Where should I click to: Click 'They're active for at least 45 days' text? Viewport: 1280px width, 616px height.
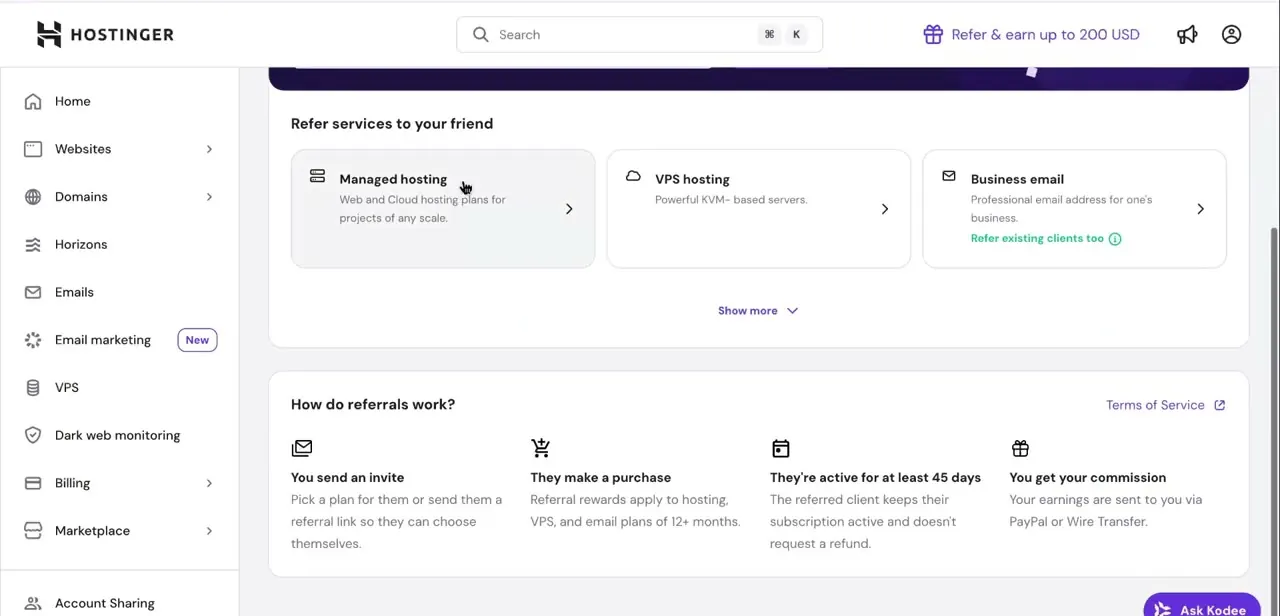(875, 478)
